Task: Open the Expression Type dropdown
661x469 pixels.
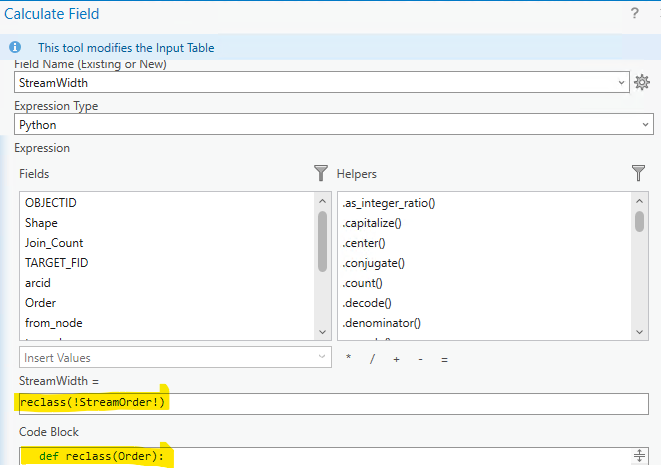Action: coord(645,125)
